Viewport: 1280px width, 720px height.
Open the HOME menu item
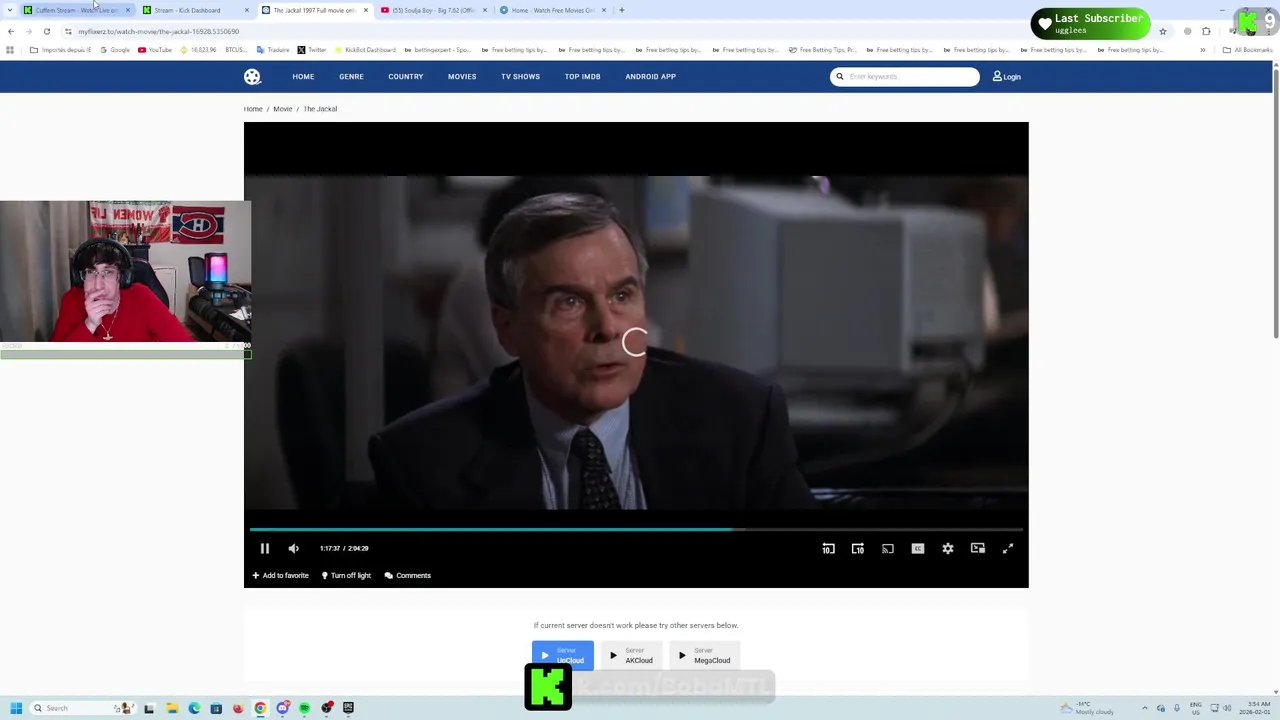pos(303,76)
